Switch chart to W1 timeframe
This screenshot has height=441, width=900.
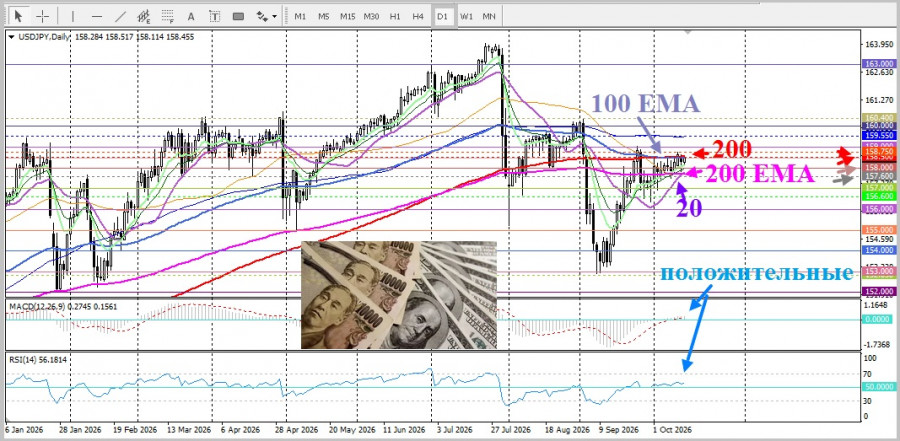coord(466,16)
